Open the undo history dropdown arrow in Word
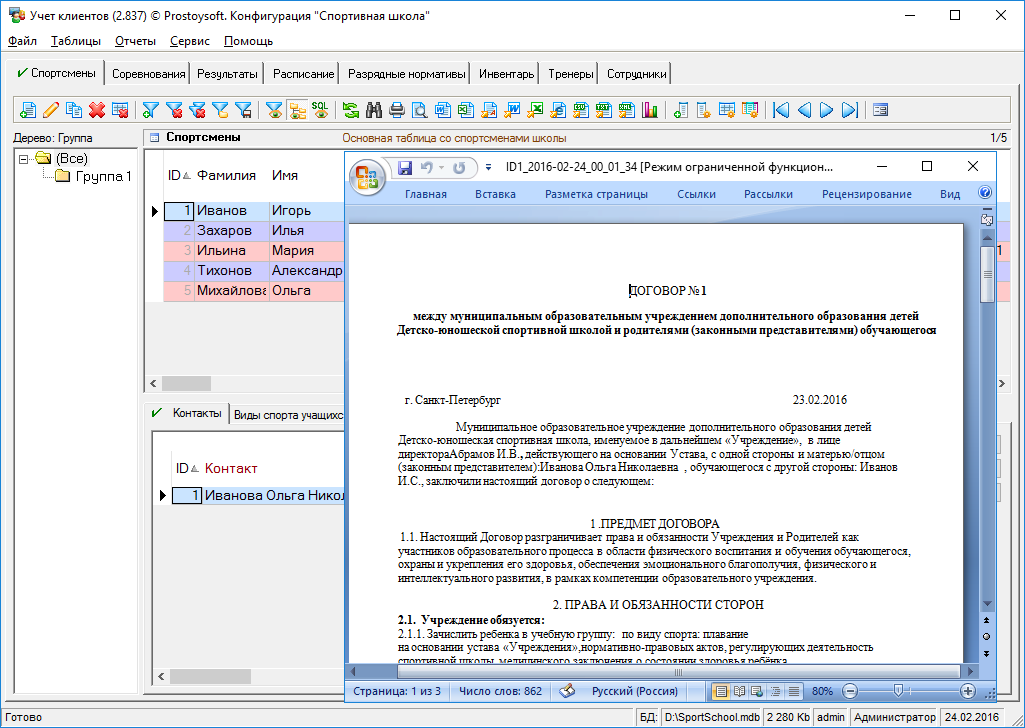Screen dimensions: 1025x728 [x=441, y=168]
